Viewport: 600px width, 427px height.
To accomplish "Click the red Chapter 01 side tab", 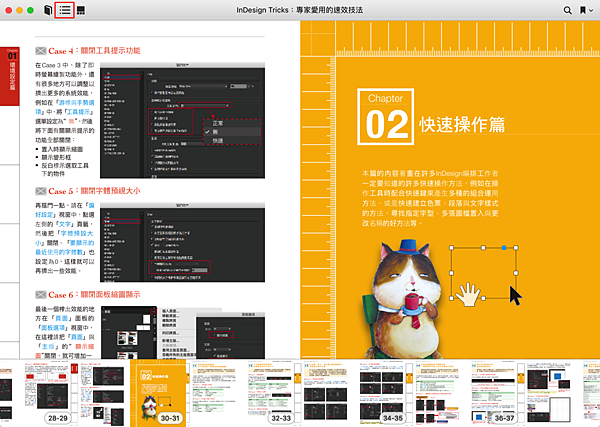I will tap(10, 77).
